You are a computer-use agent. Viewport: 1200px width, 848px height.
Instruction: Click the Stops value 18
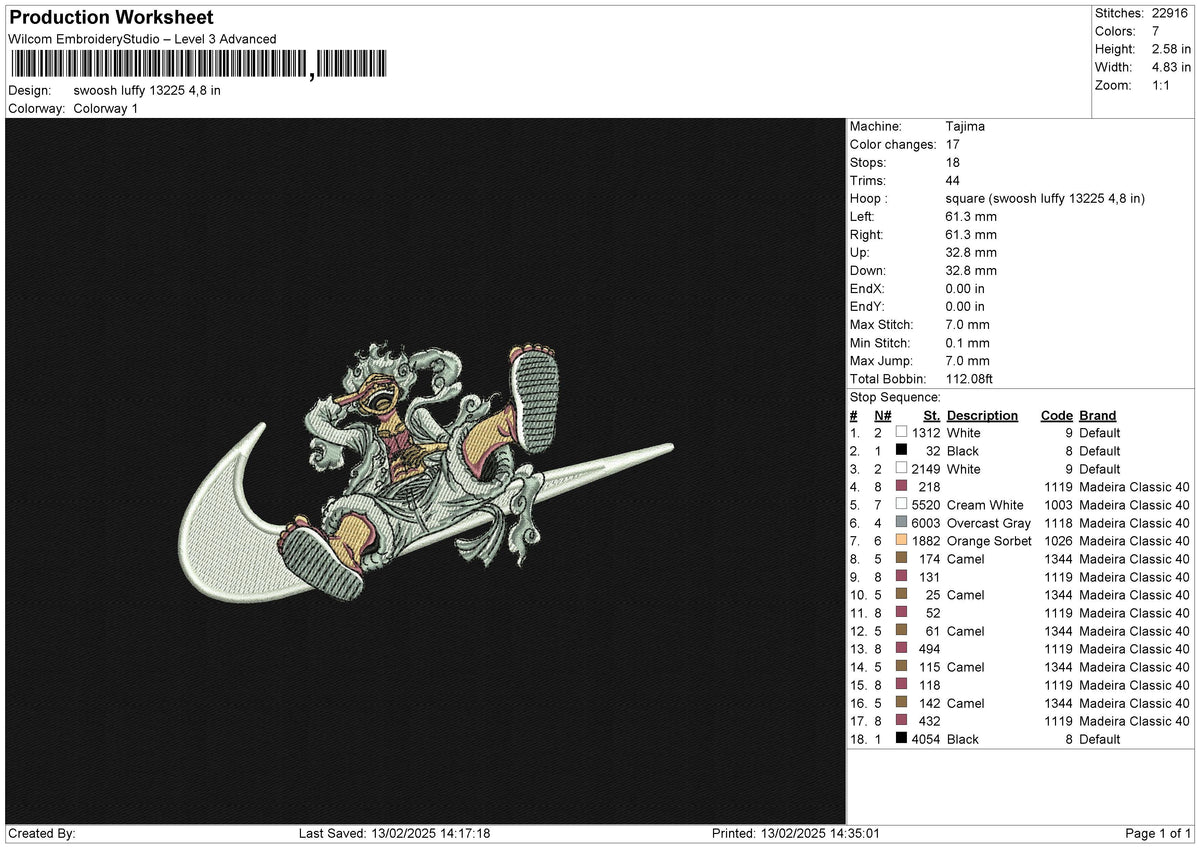pos(953,163)
